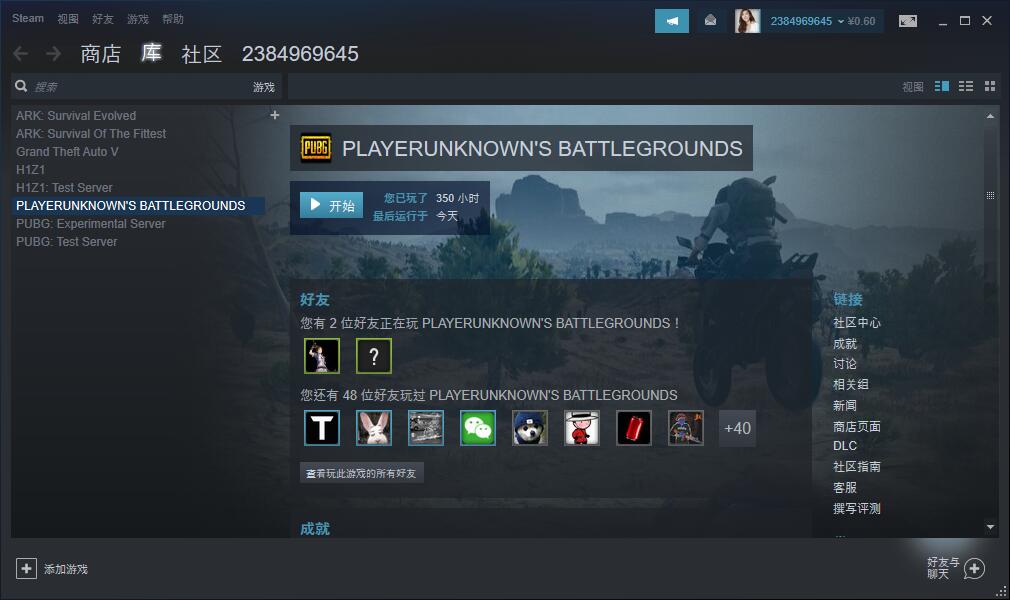
Task: Open the DLC link
Action: tap(844, 446)
